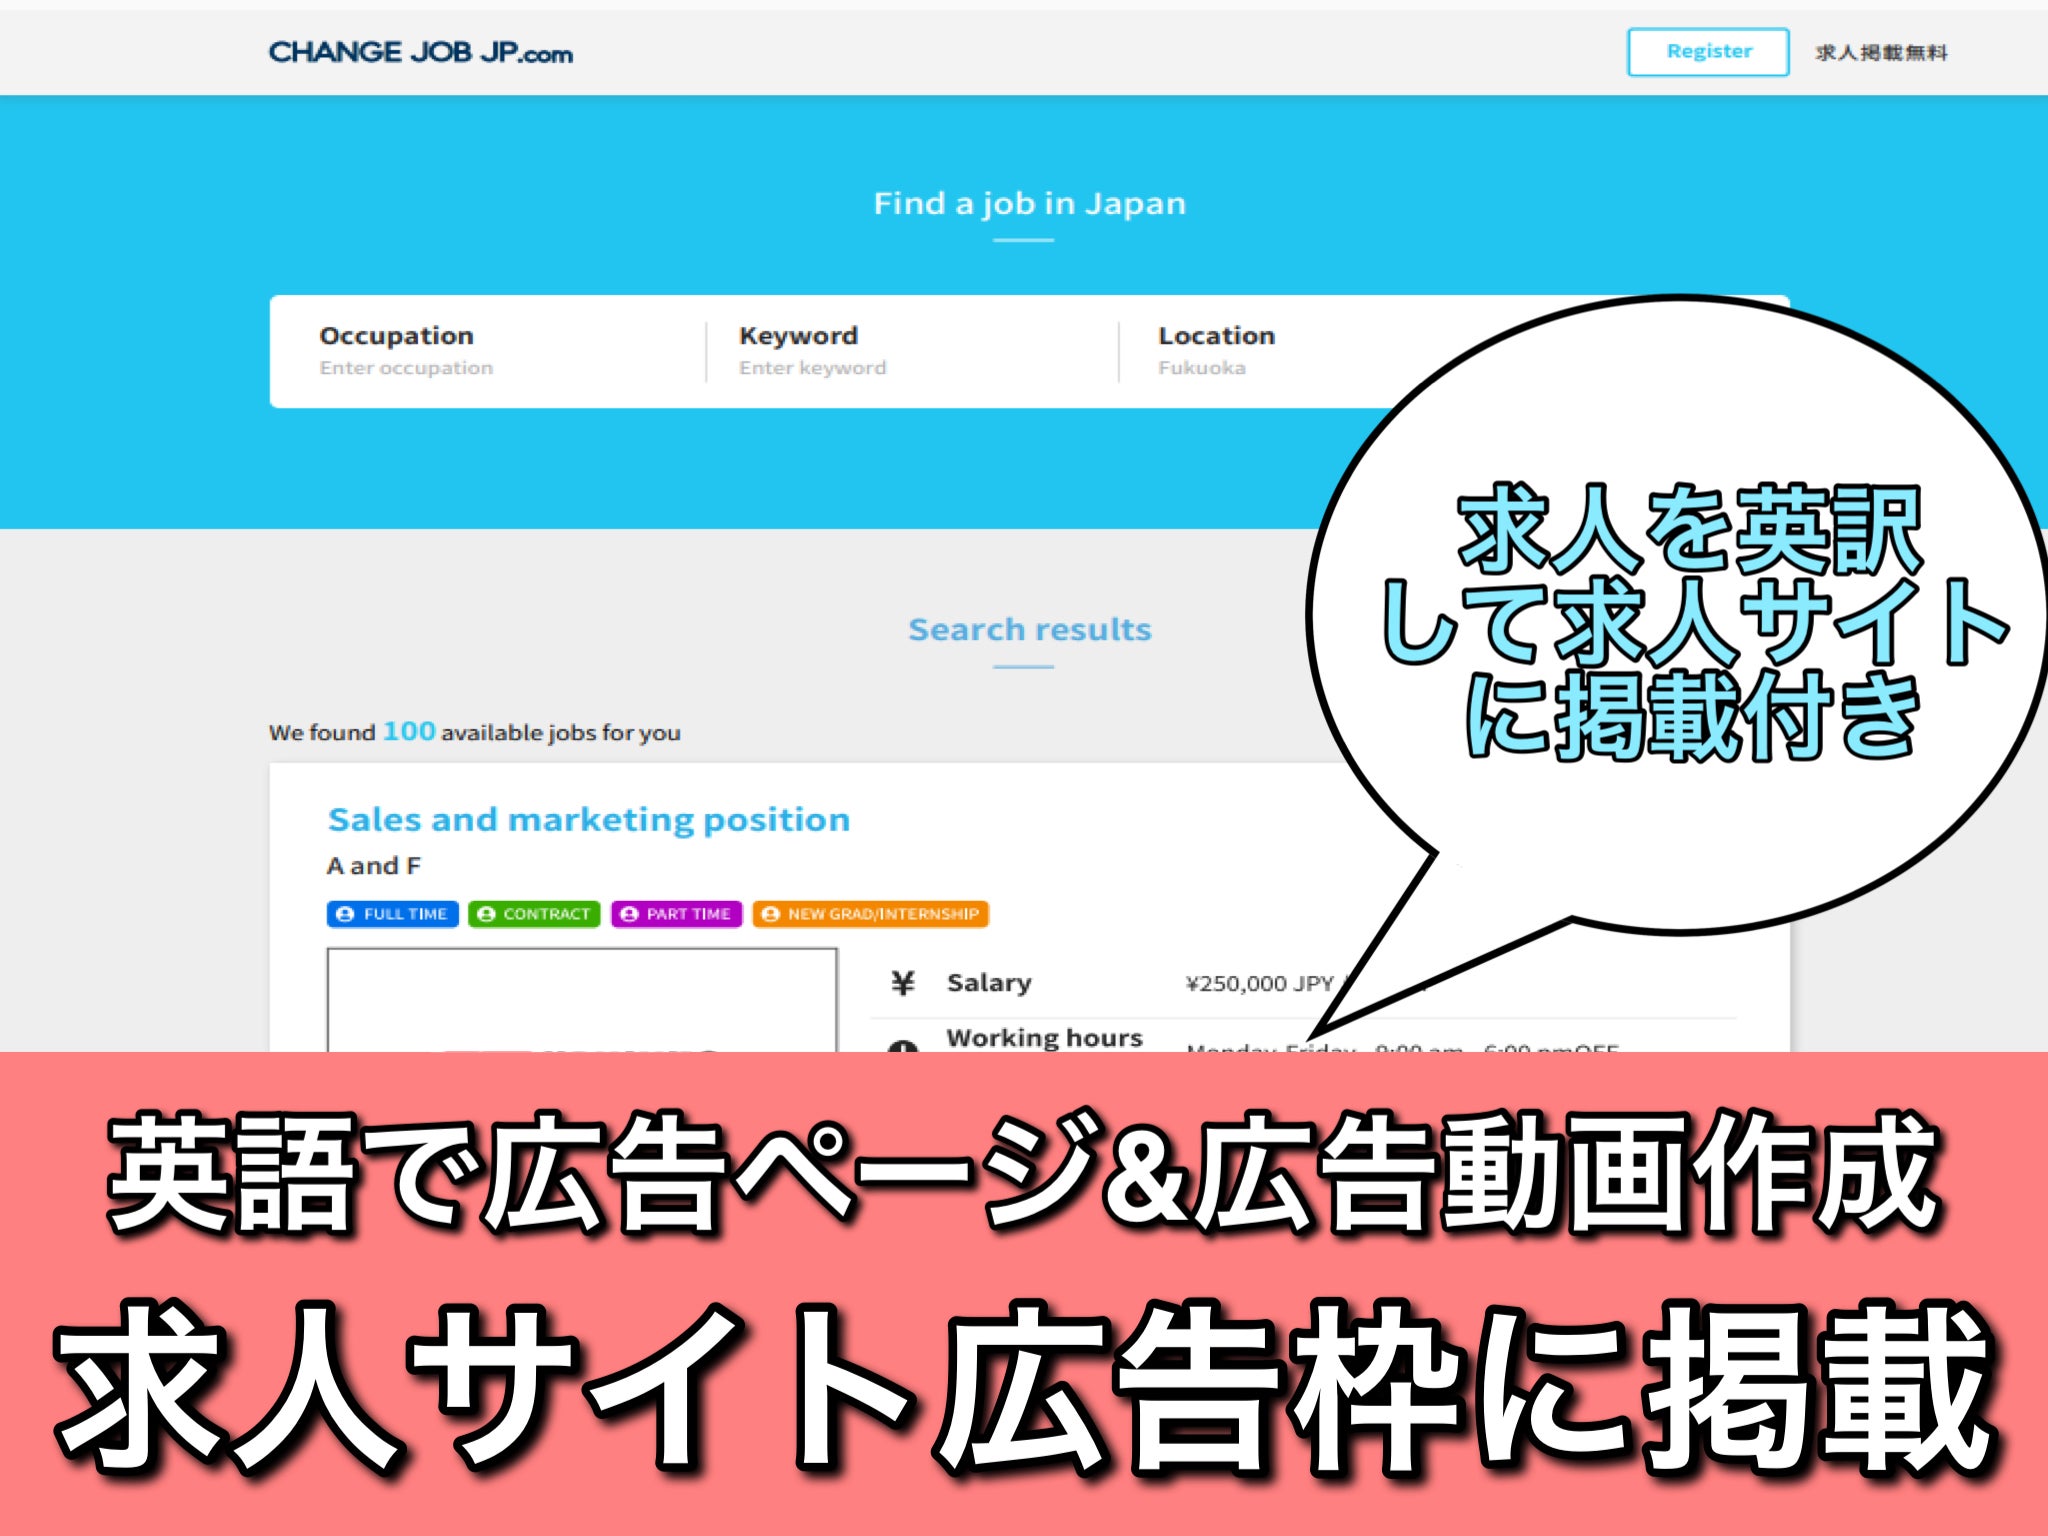
Task: Click the ¥250,000 JPY salary value
Action: coord(1258,984)
